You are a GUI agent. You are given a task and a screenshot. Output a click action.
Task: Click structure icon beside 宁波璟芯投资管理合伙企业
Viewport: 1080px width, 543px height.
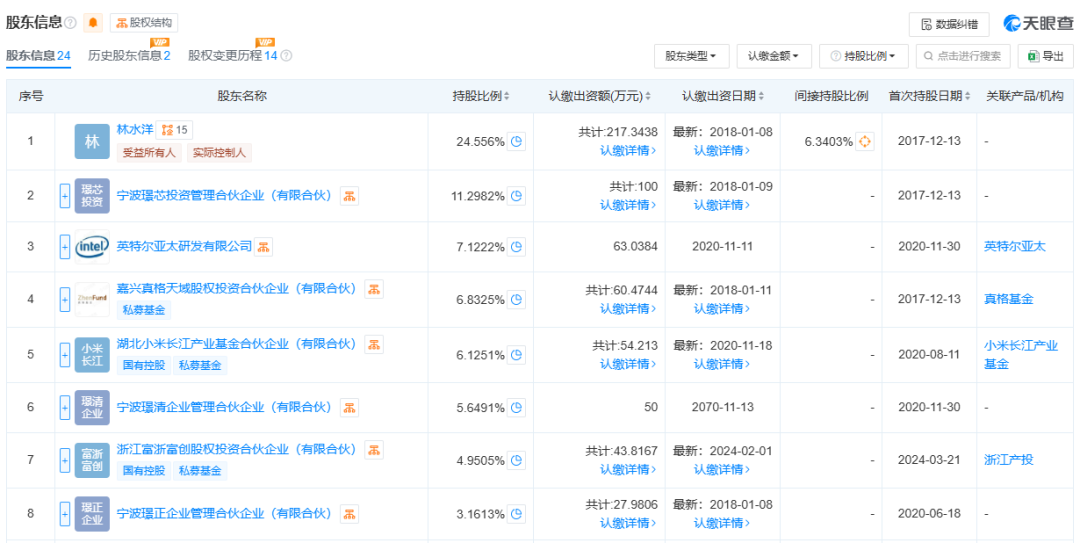(349, 196)
